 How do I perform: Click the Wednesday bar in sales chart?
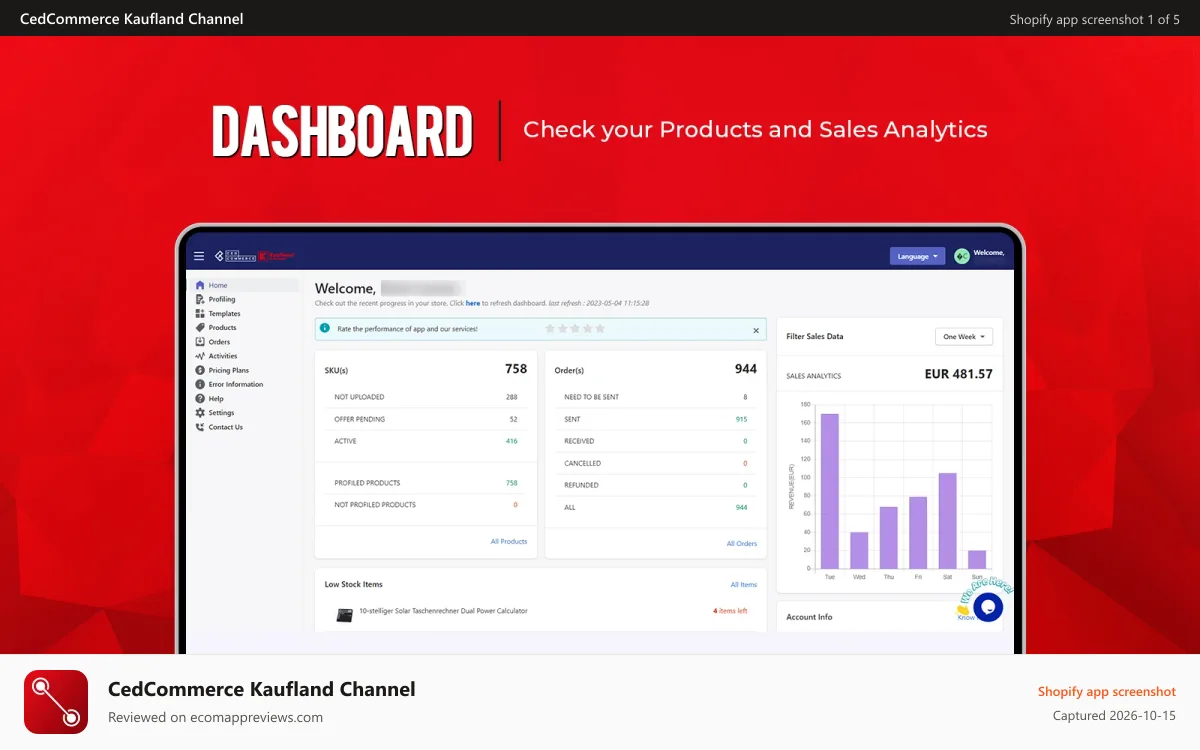(859, 550)
